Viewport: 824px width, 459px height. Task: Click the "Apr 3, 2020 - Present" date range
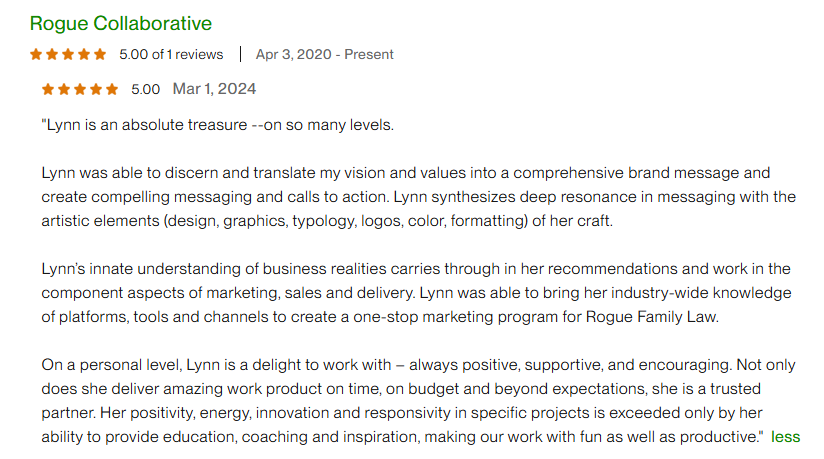324,54
